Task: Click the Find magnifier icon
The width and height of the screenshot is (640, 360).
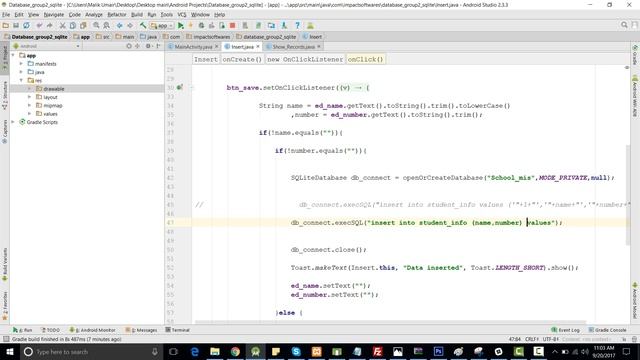Action: coord(96,25)
